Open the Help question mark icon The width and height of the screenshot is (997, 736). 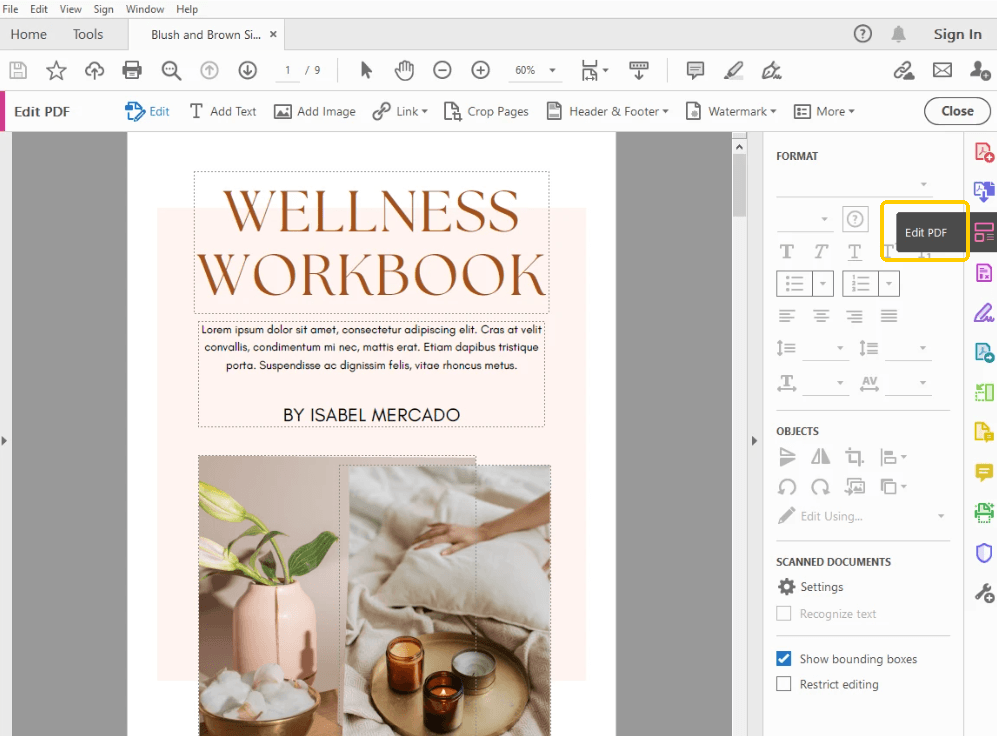click(x=862, y=34)
